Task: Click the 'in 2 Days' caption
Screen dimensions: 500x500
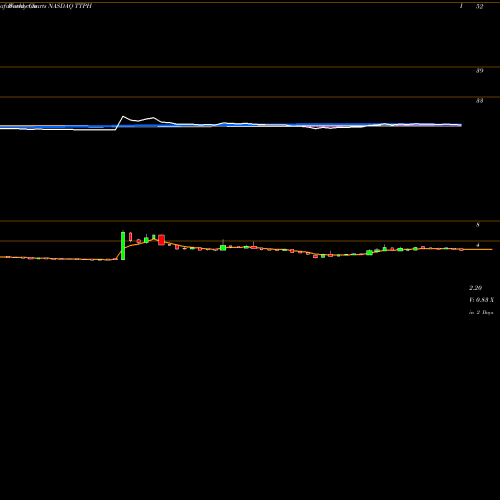Action: 481,313
